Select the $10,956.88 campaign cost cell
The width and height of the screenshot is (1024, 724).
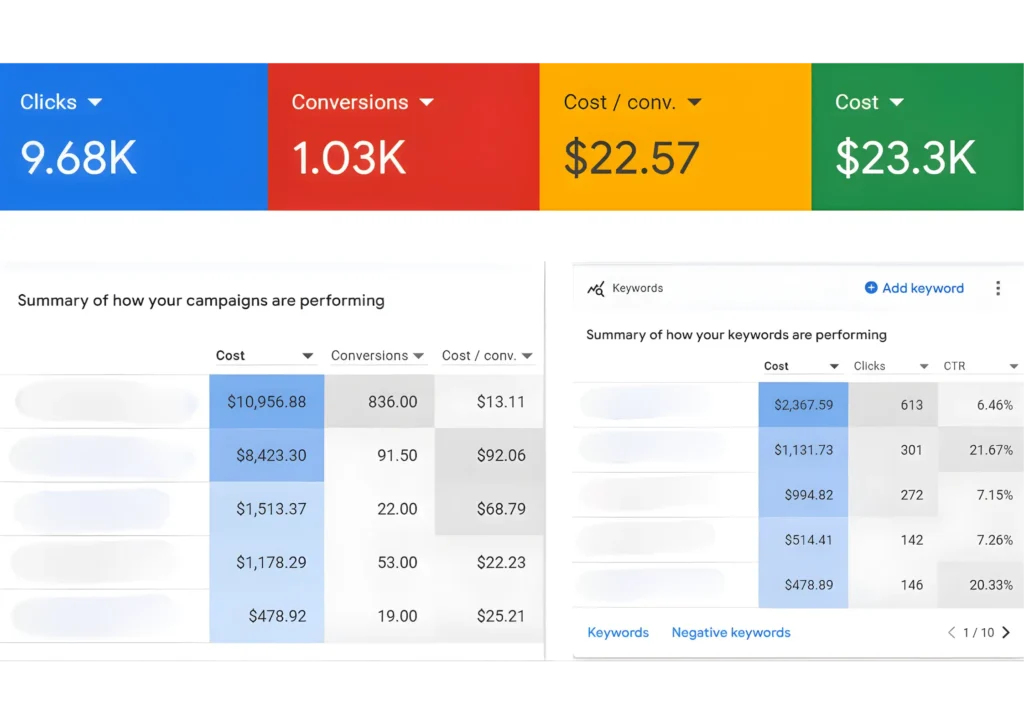pos(266,402)
